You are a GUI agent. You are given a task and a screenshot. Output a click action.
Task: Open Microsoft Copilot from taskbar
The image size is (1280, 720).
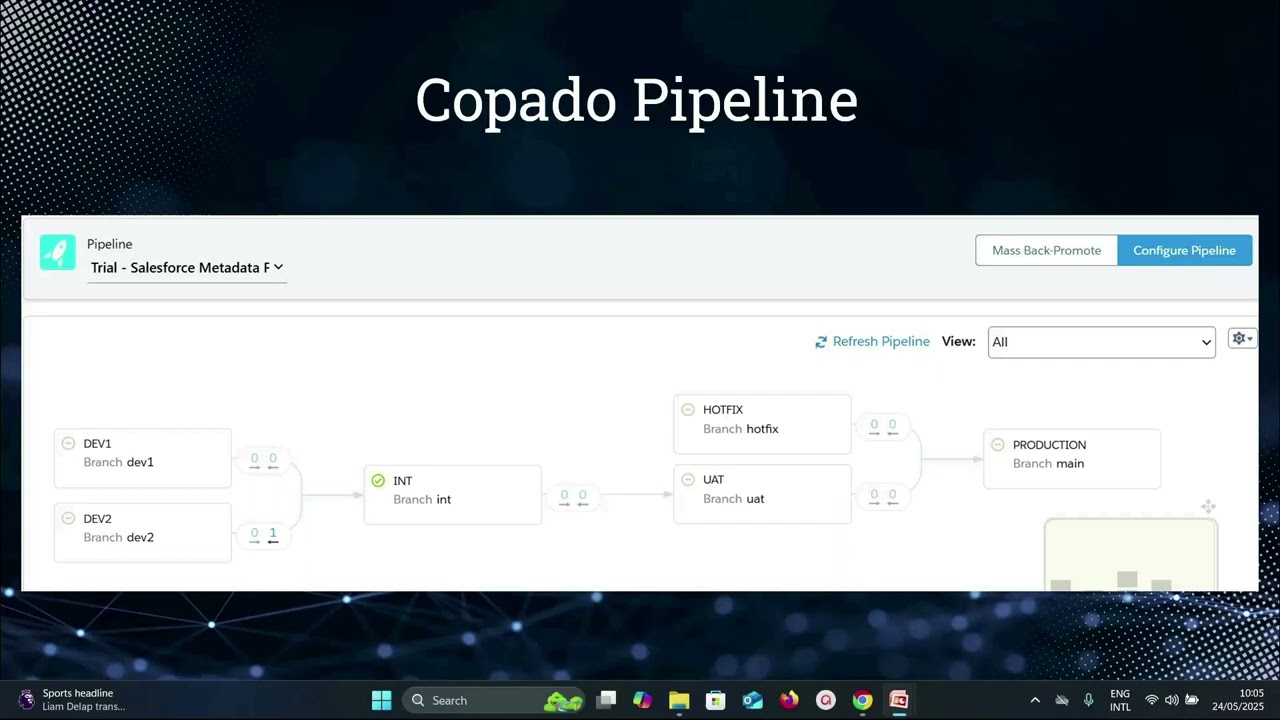(x=642, y=700)
